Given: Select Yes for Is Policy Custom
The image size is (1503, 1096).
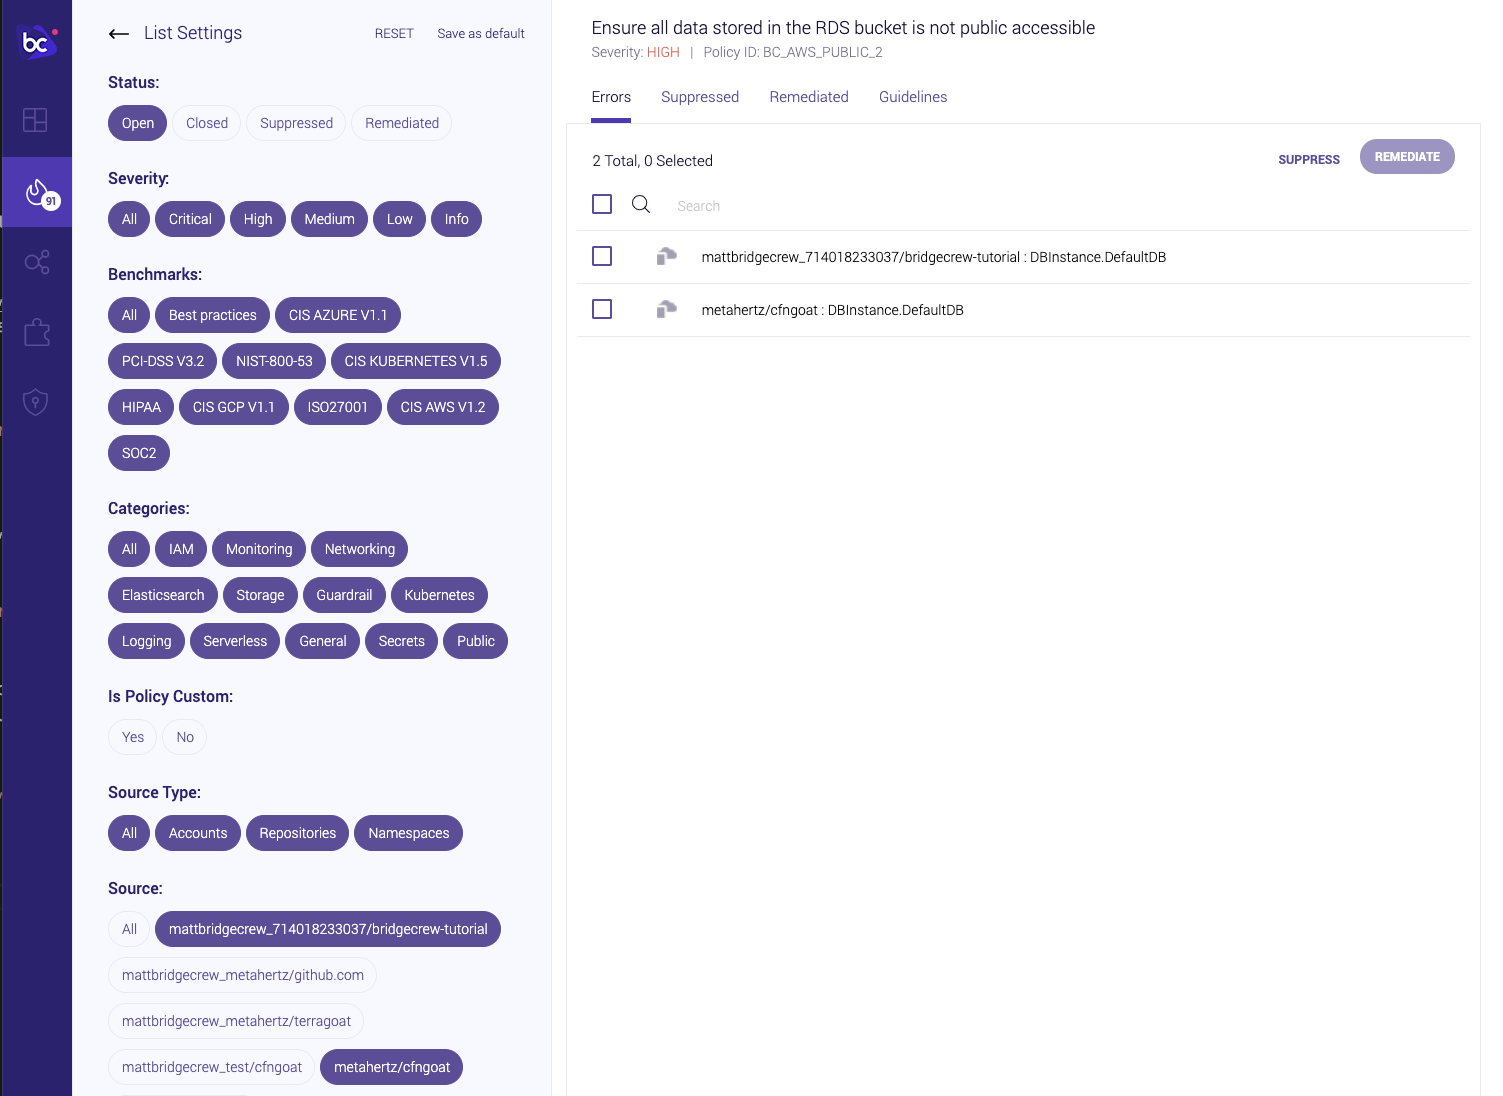Looking at the screenshot, I should pos(133,737).
